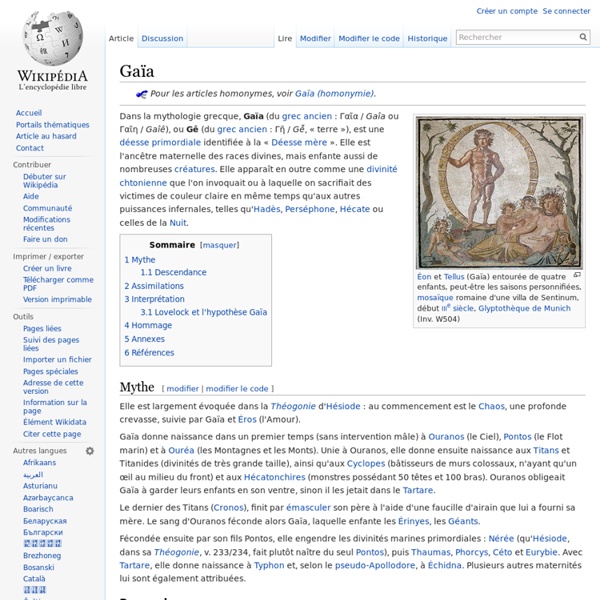
Task: Switch to Brezhoneg language version
Action: pos(42,556)
